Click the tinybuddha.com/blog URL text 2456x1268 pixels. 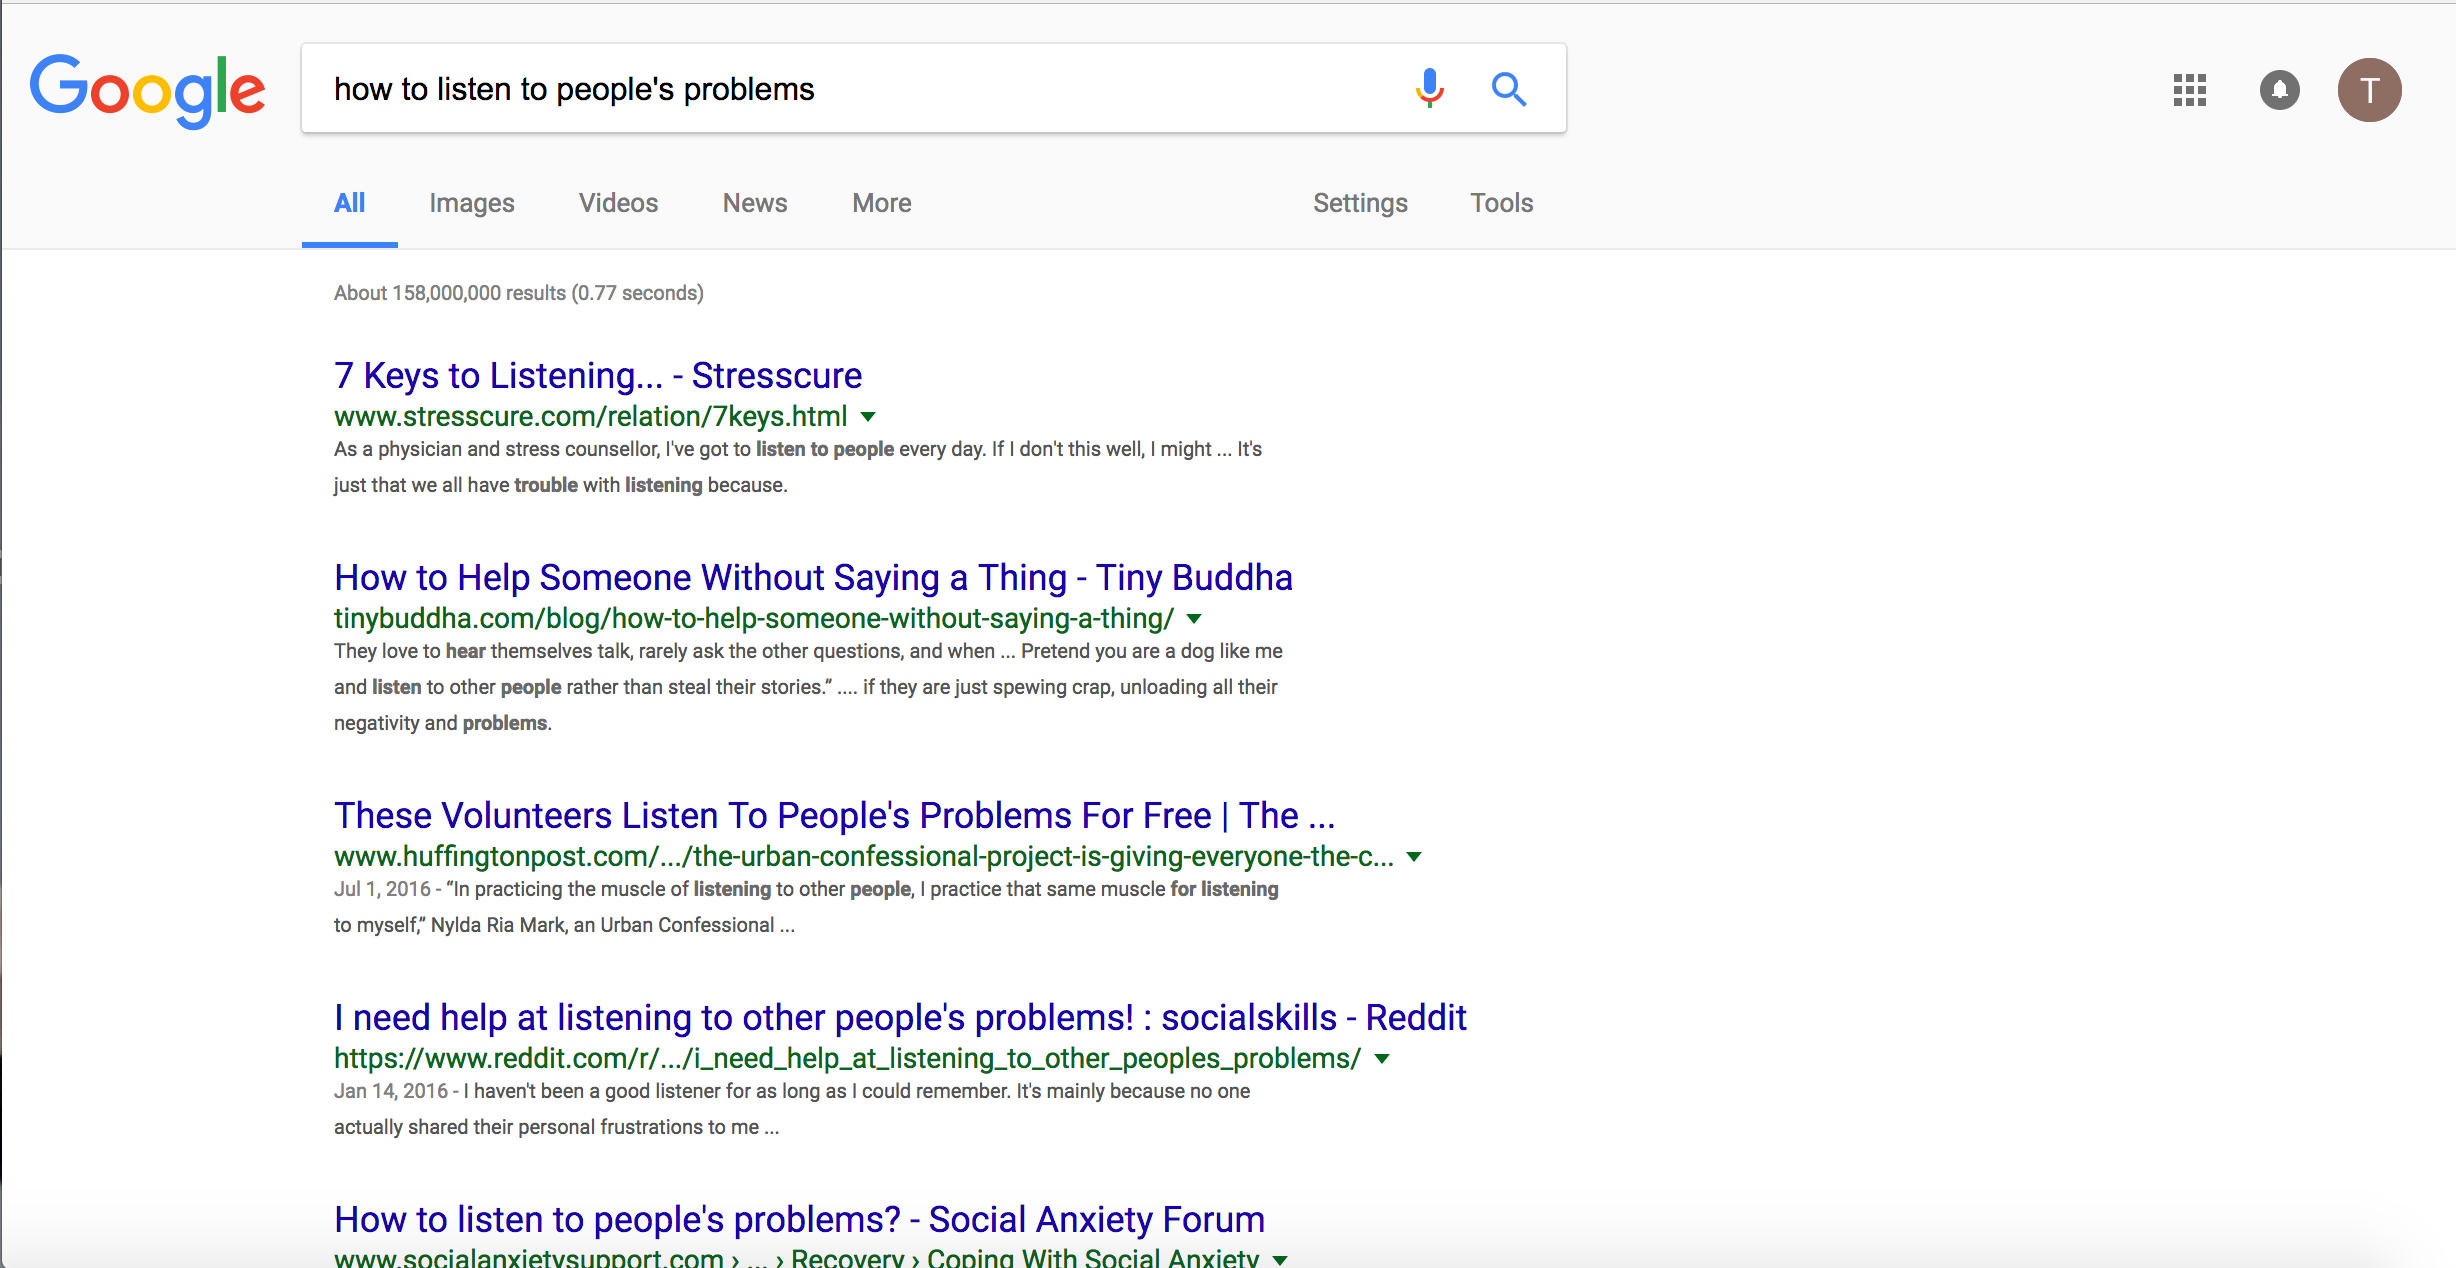(754, 619)
